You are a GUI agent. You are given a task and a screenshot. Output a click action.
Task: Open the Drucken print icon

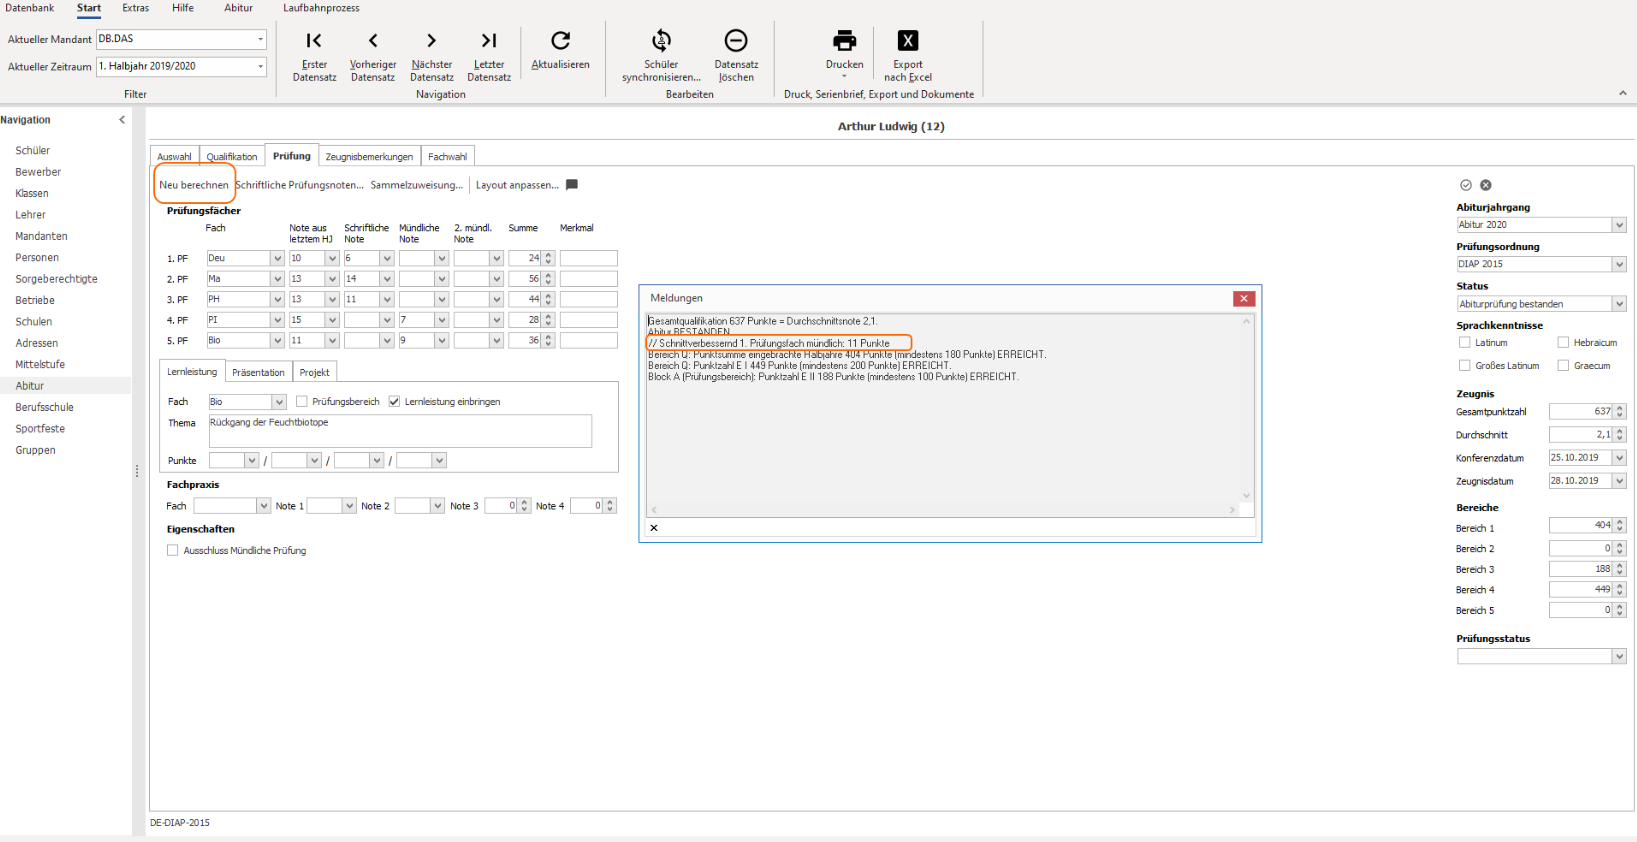pyautogui.click(x=844, y=40)
